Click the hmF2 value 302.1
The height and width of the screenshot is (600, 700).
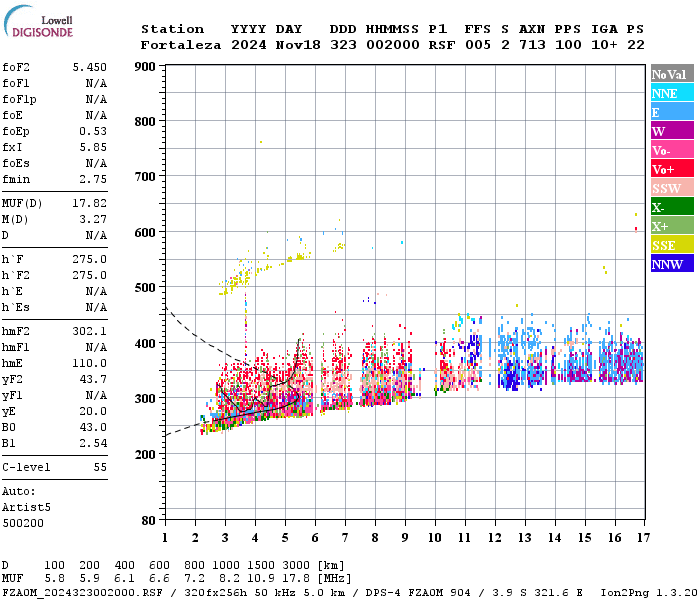(x=90, y=332)
